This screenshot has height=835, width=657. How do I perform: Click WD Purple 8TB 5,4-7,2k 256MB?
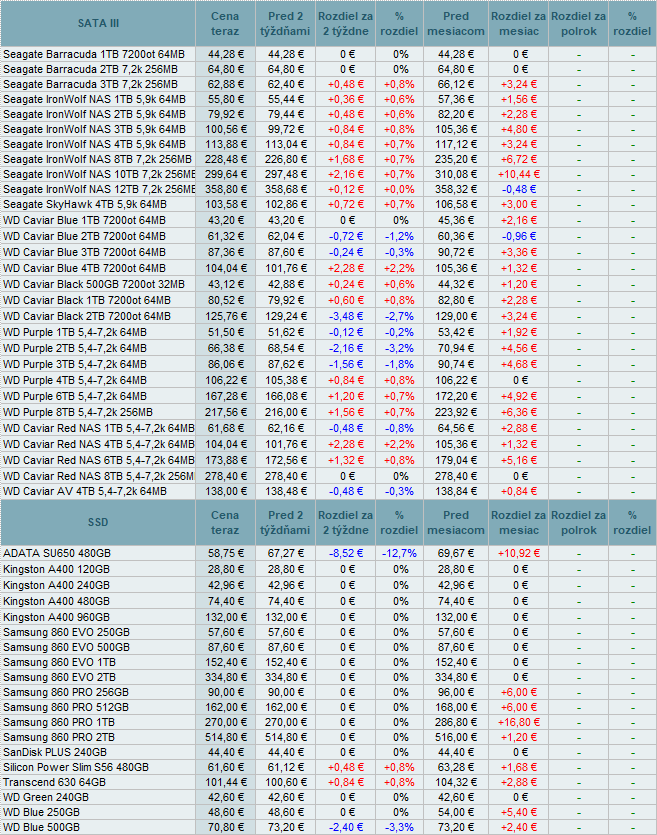[x=78, y=412]
